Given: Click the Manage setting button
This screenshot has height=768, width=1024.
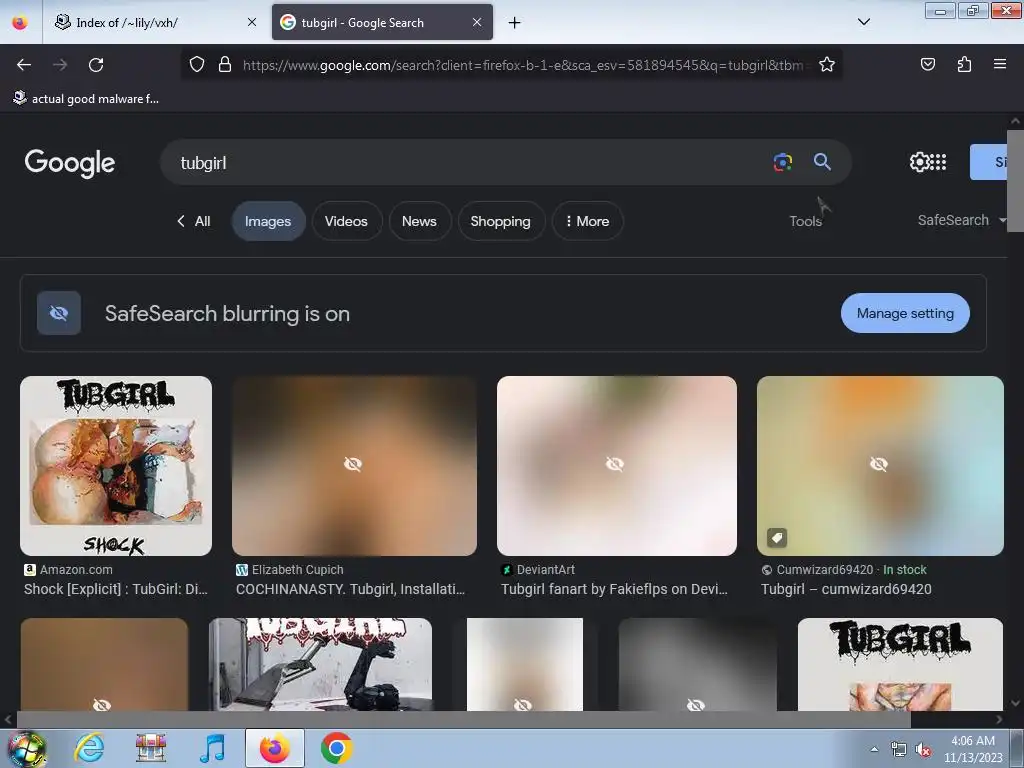Looking at the screenshot, I should pyautogui.click(x=904, y=313).
